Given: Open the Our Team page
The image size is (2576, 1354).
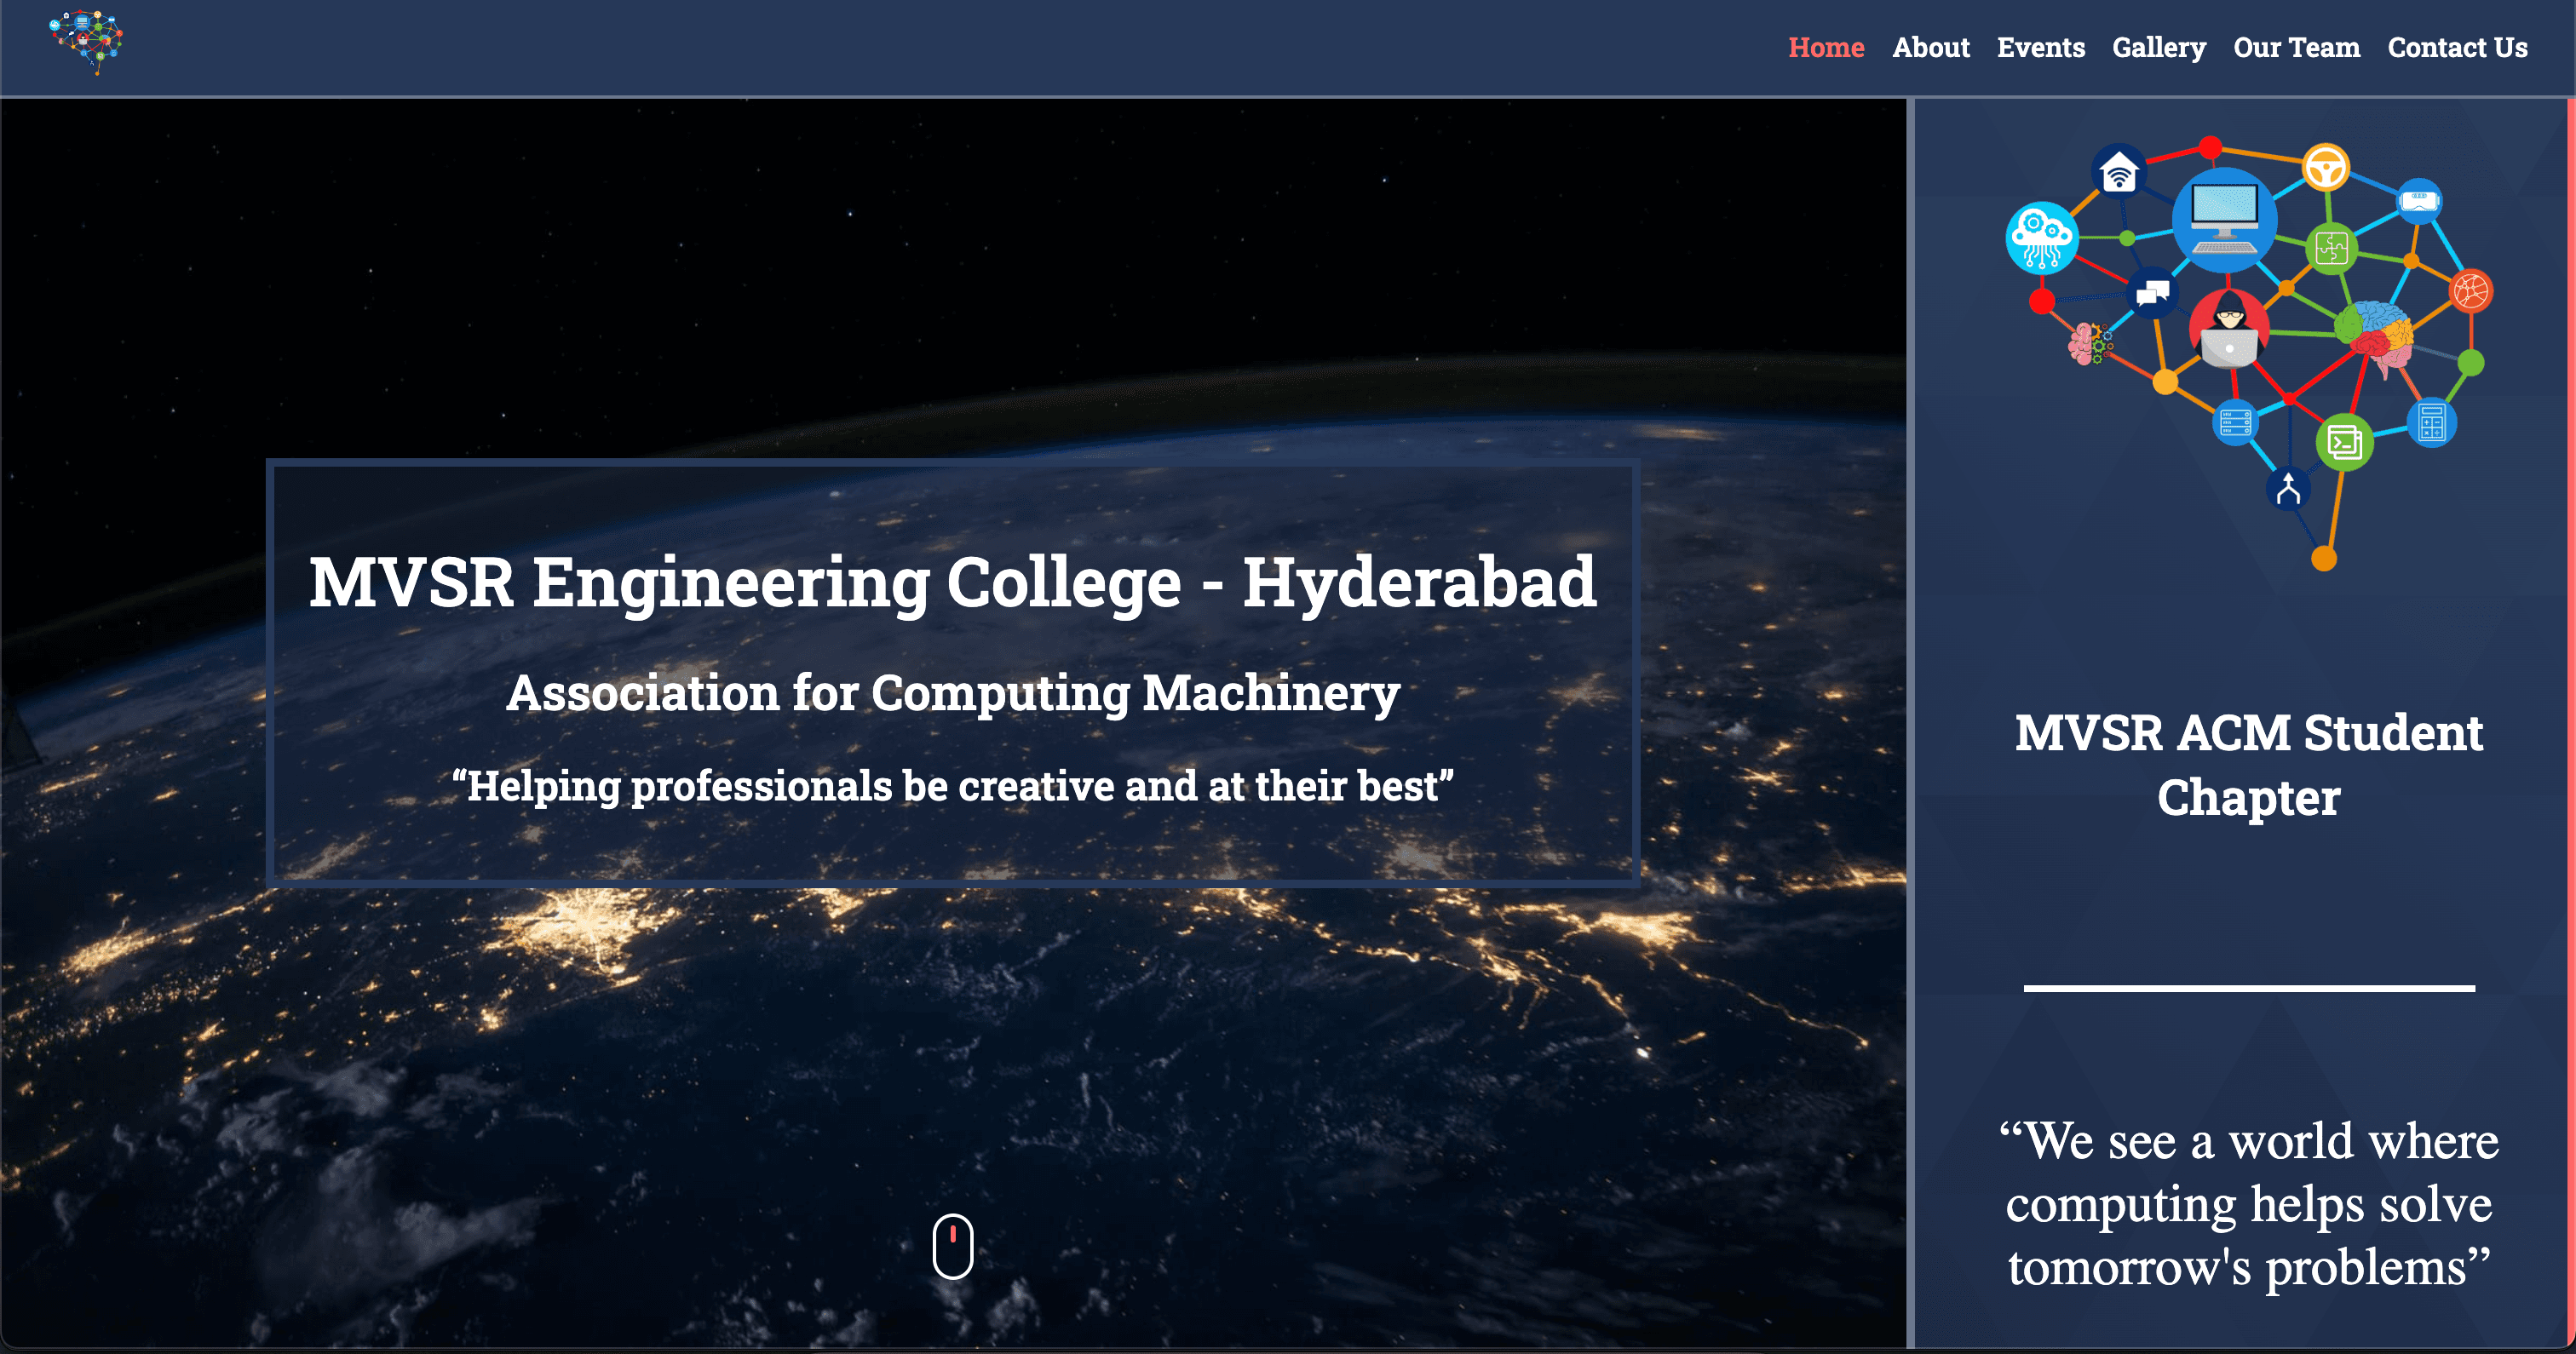Looking at the screenshot, I should point(2296,47).
